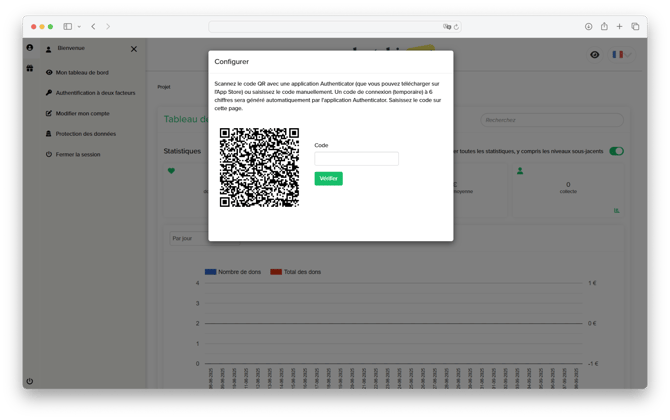Screen dimensions: 670x420
Task: Open the translate icon in address bar
Action: (447, 26)
